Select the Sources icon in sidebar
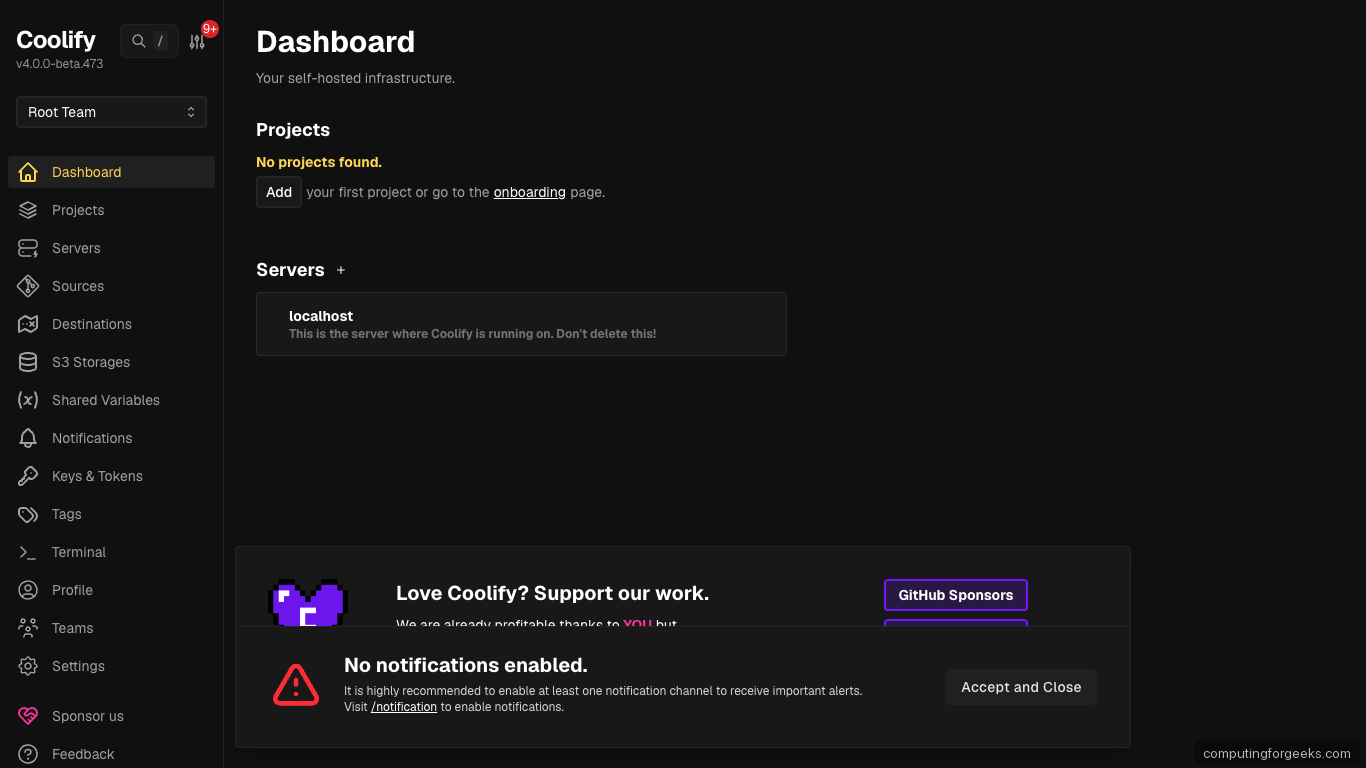Screen dimensions: 1366x768 tap(28, 286)
